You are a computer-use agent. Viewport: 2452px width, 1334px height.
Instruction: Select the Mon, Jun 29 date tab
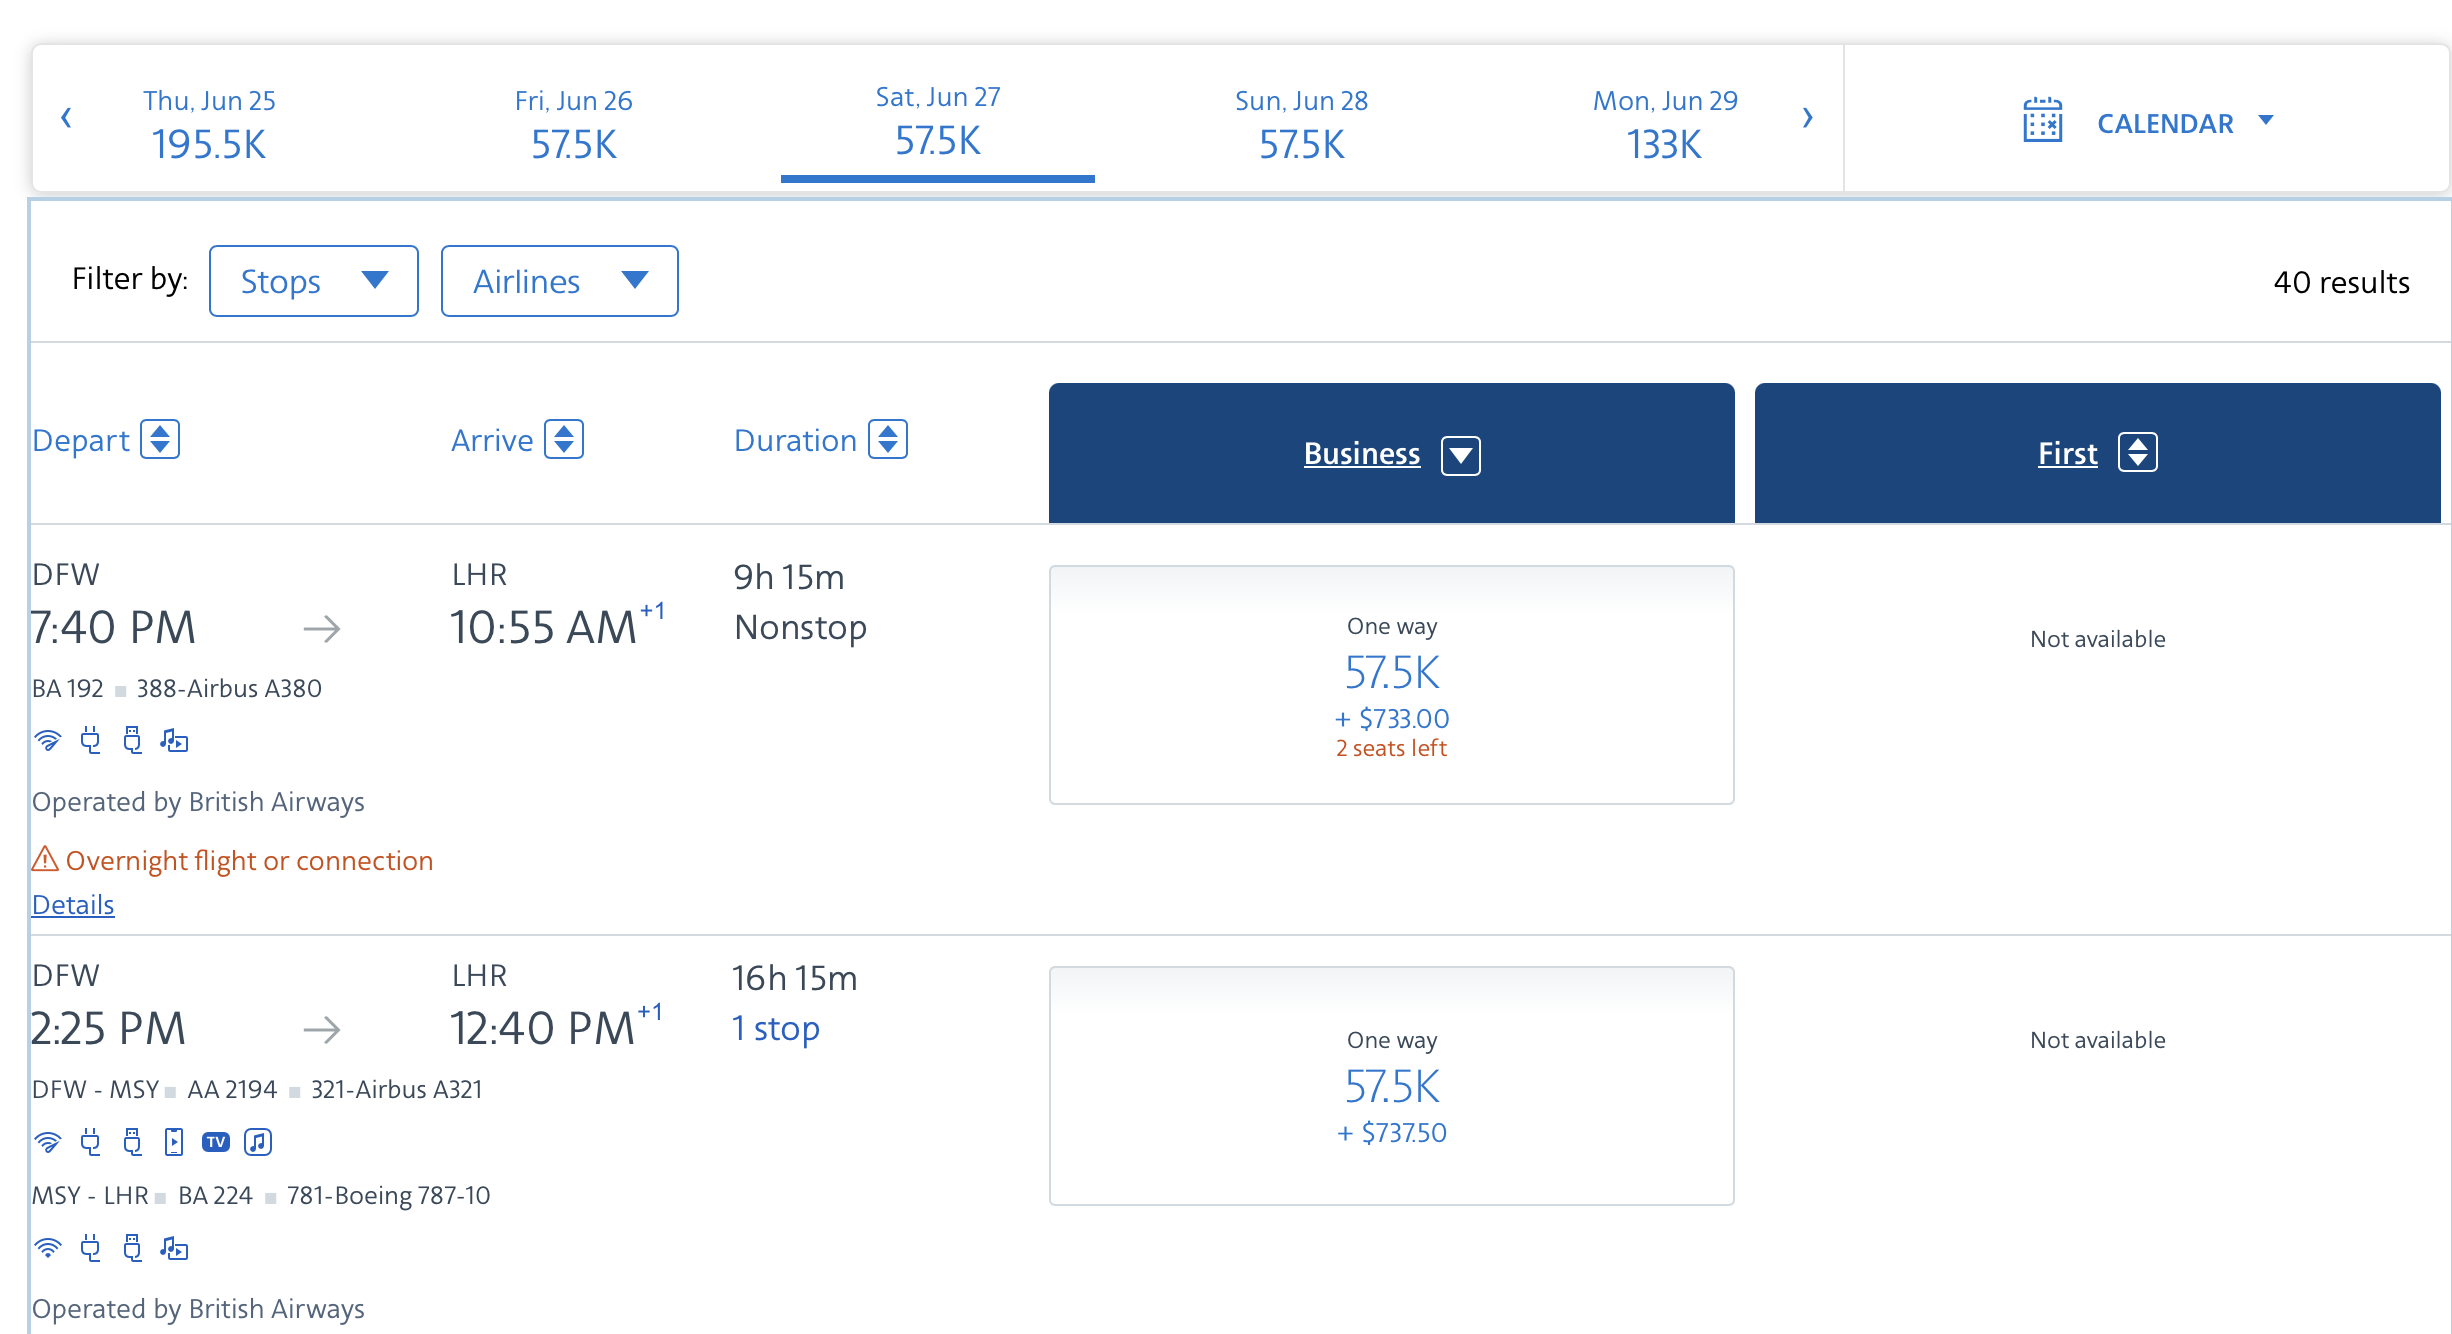[x=1664, y=123]
